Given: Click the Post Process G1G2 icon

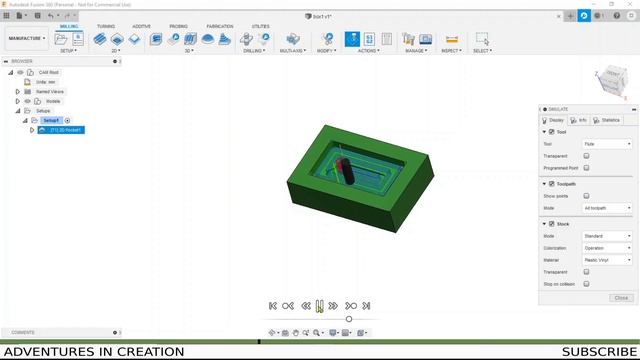Looking at the screenshot, I should [369, 39].
